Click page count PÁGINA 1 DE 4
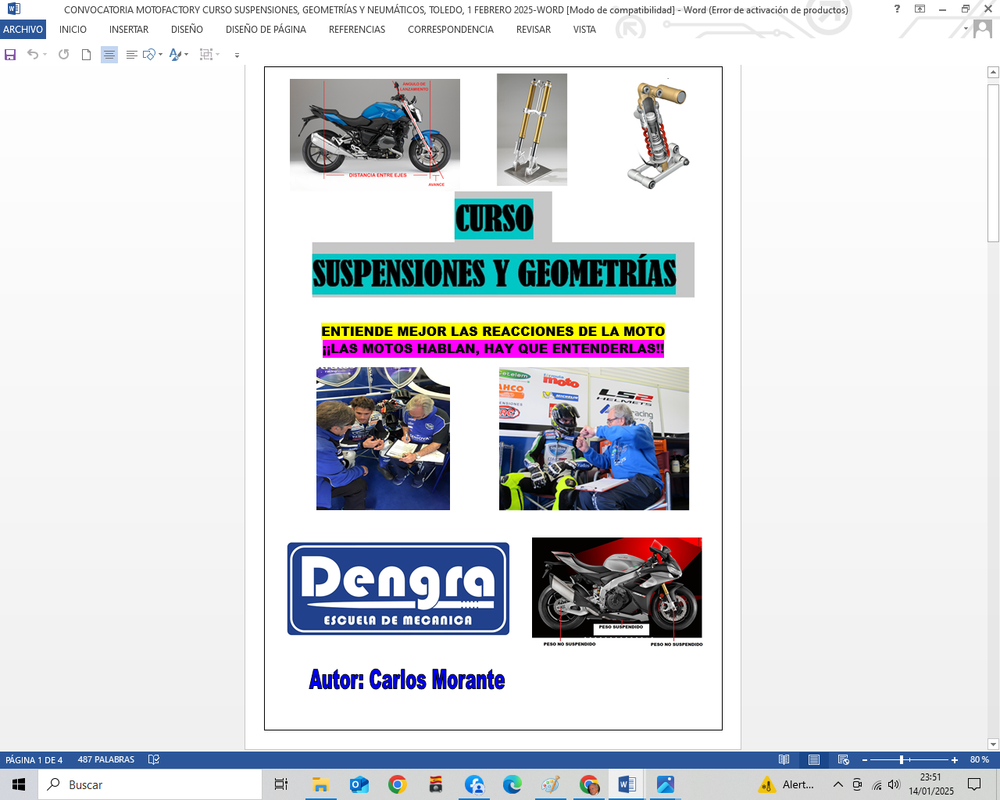Viewport: 1000px width, 800px height. pos(34,760)
